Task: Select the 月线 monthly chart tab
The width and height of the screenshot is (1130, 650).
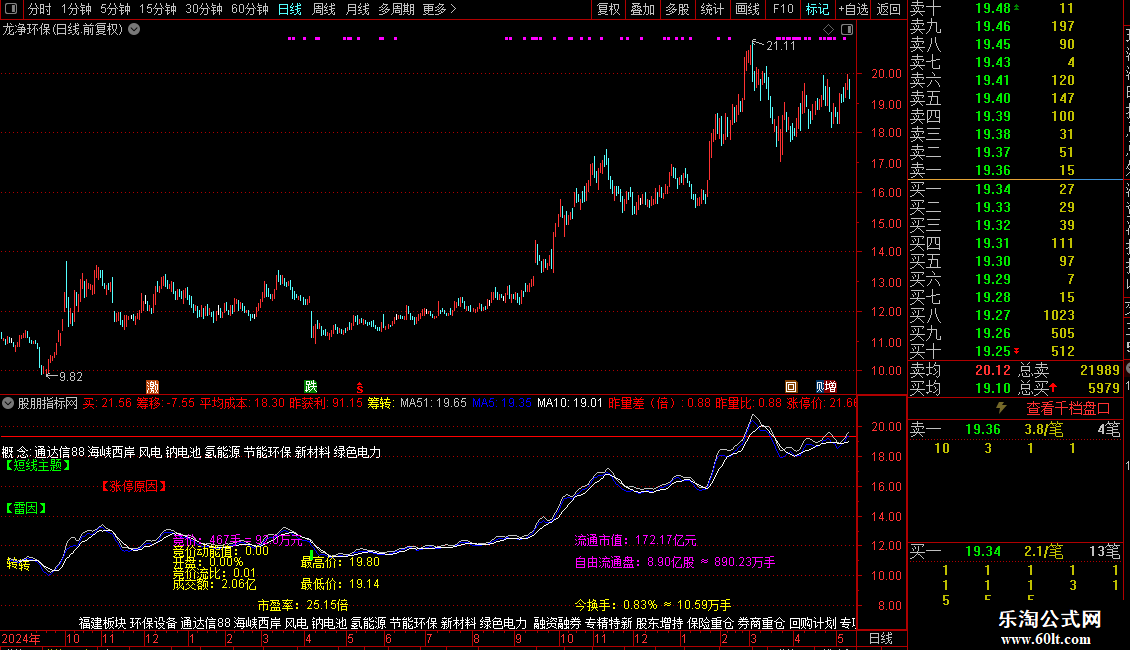Action: [357, 9]
